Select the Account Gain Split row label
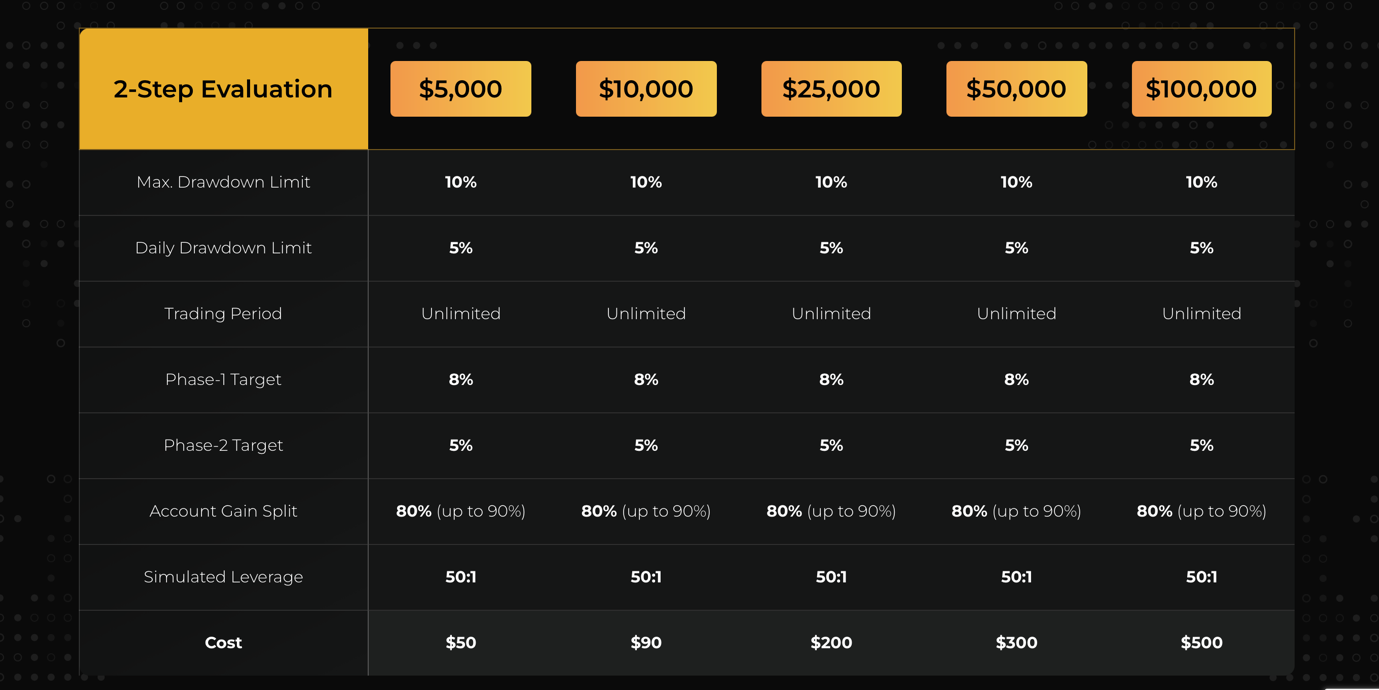1379x690 pixels. pos(223,511)
